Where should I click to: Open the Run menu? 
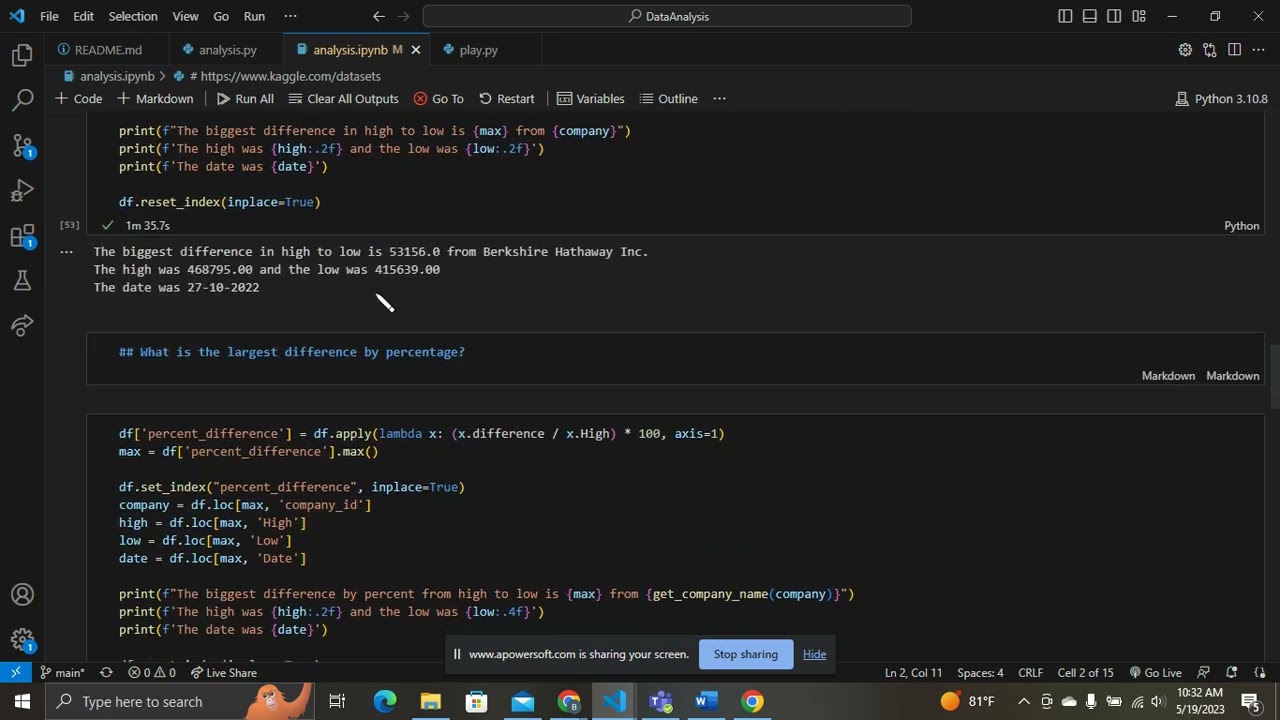click(254, 16)
